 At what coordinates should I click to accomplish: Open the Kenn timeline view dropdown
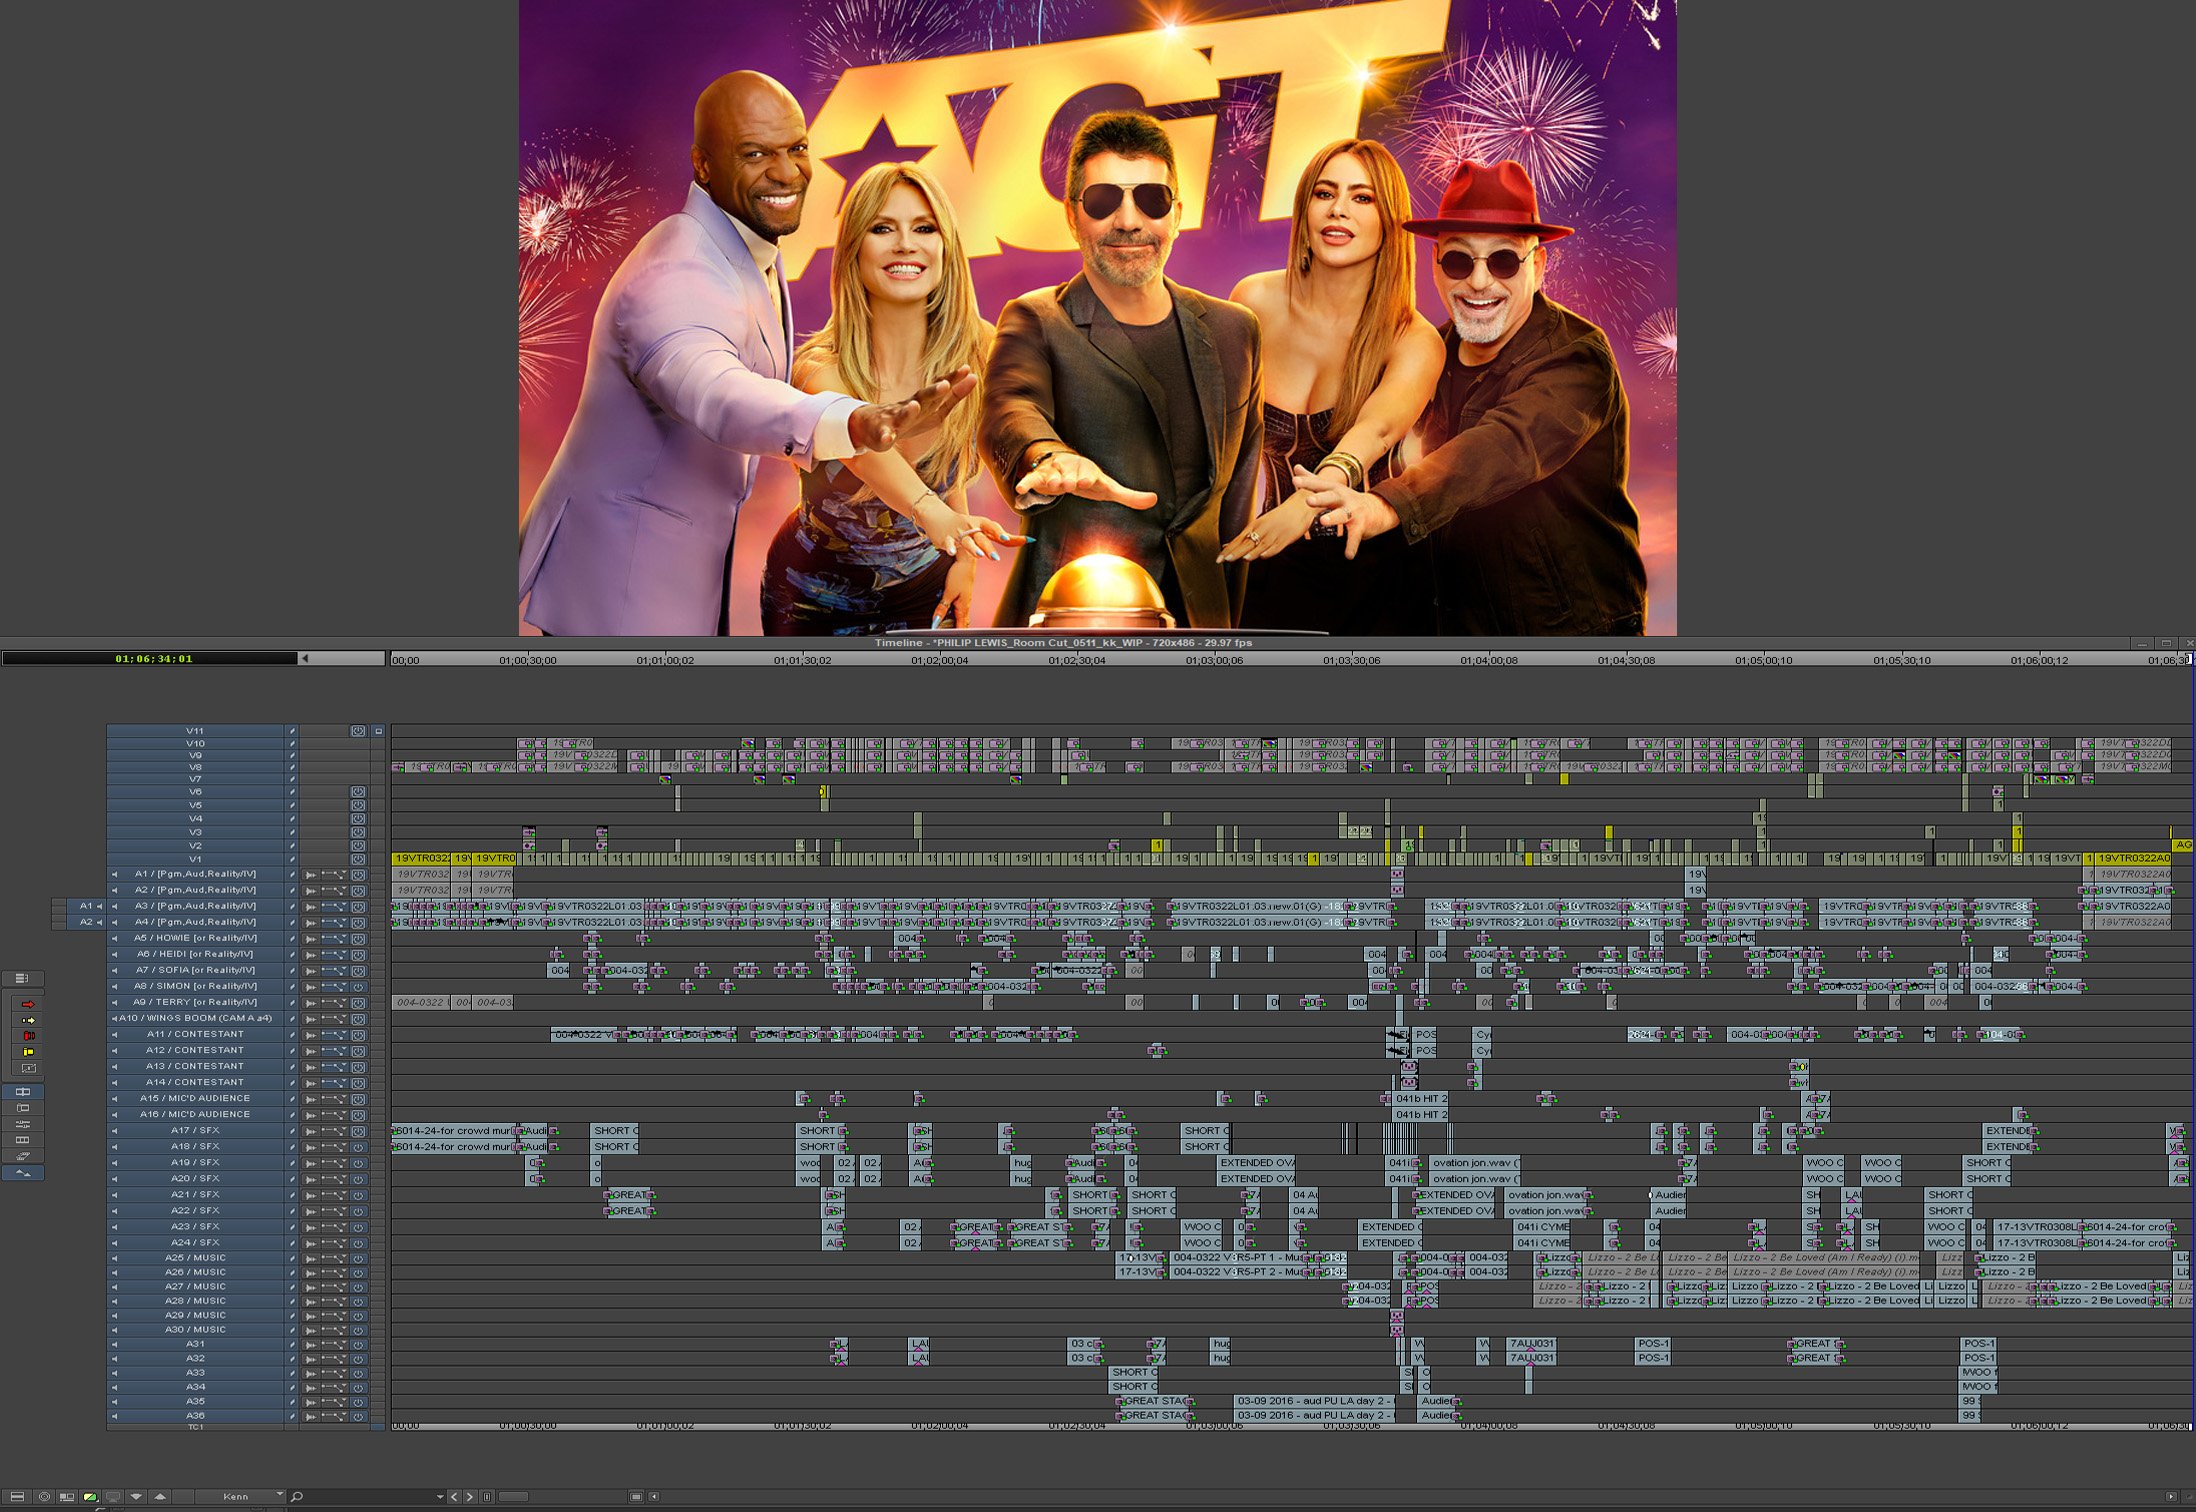point(240,1497)
